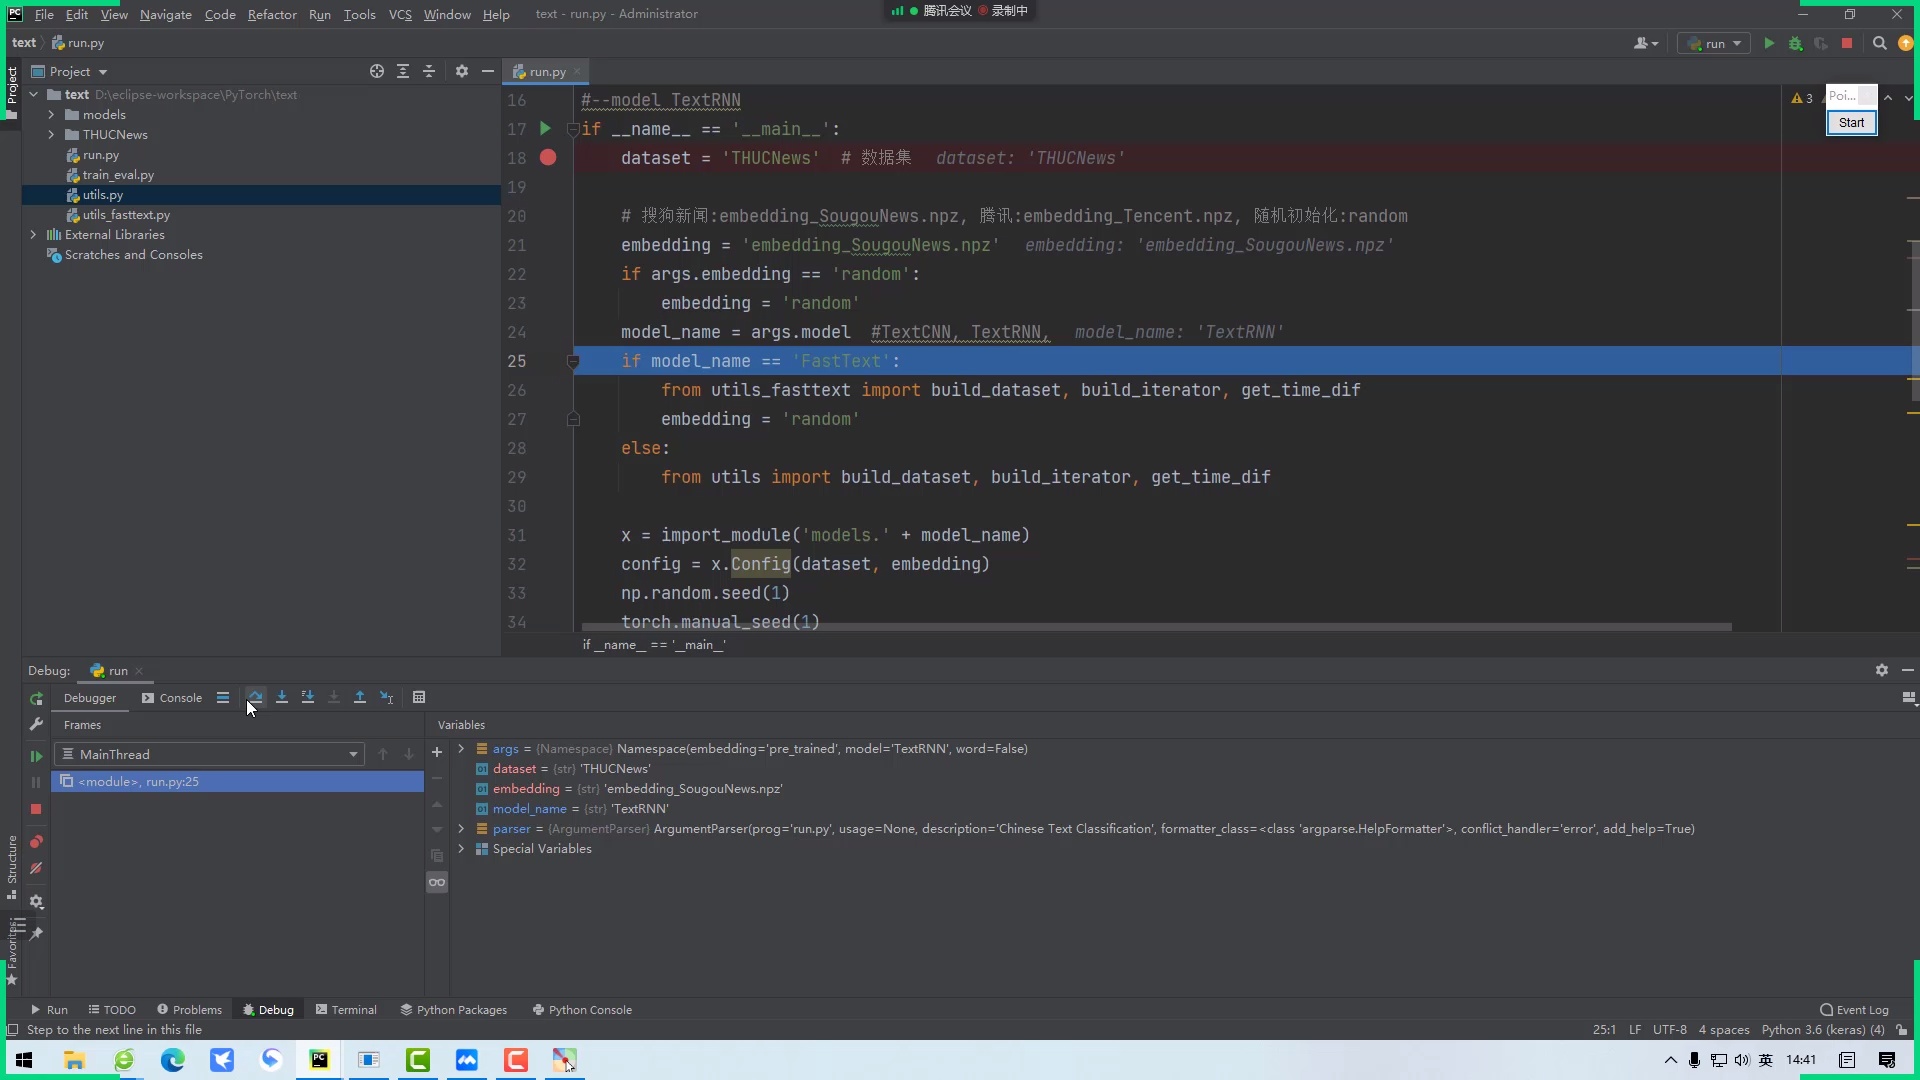Open the MainThread frames dropdown
The image size is (1920, 1080).
click(353, 755)
